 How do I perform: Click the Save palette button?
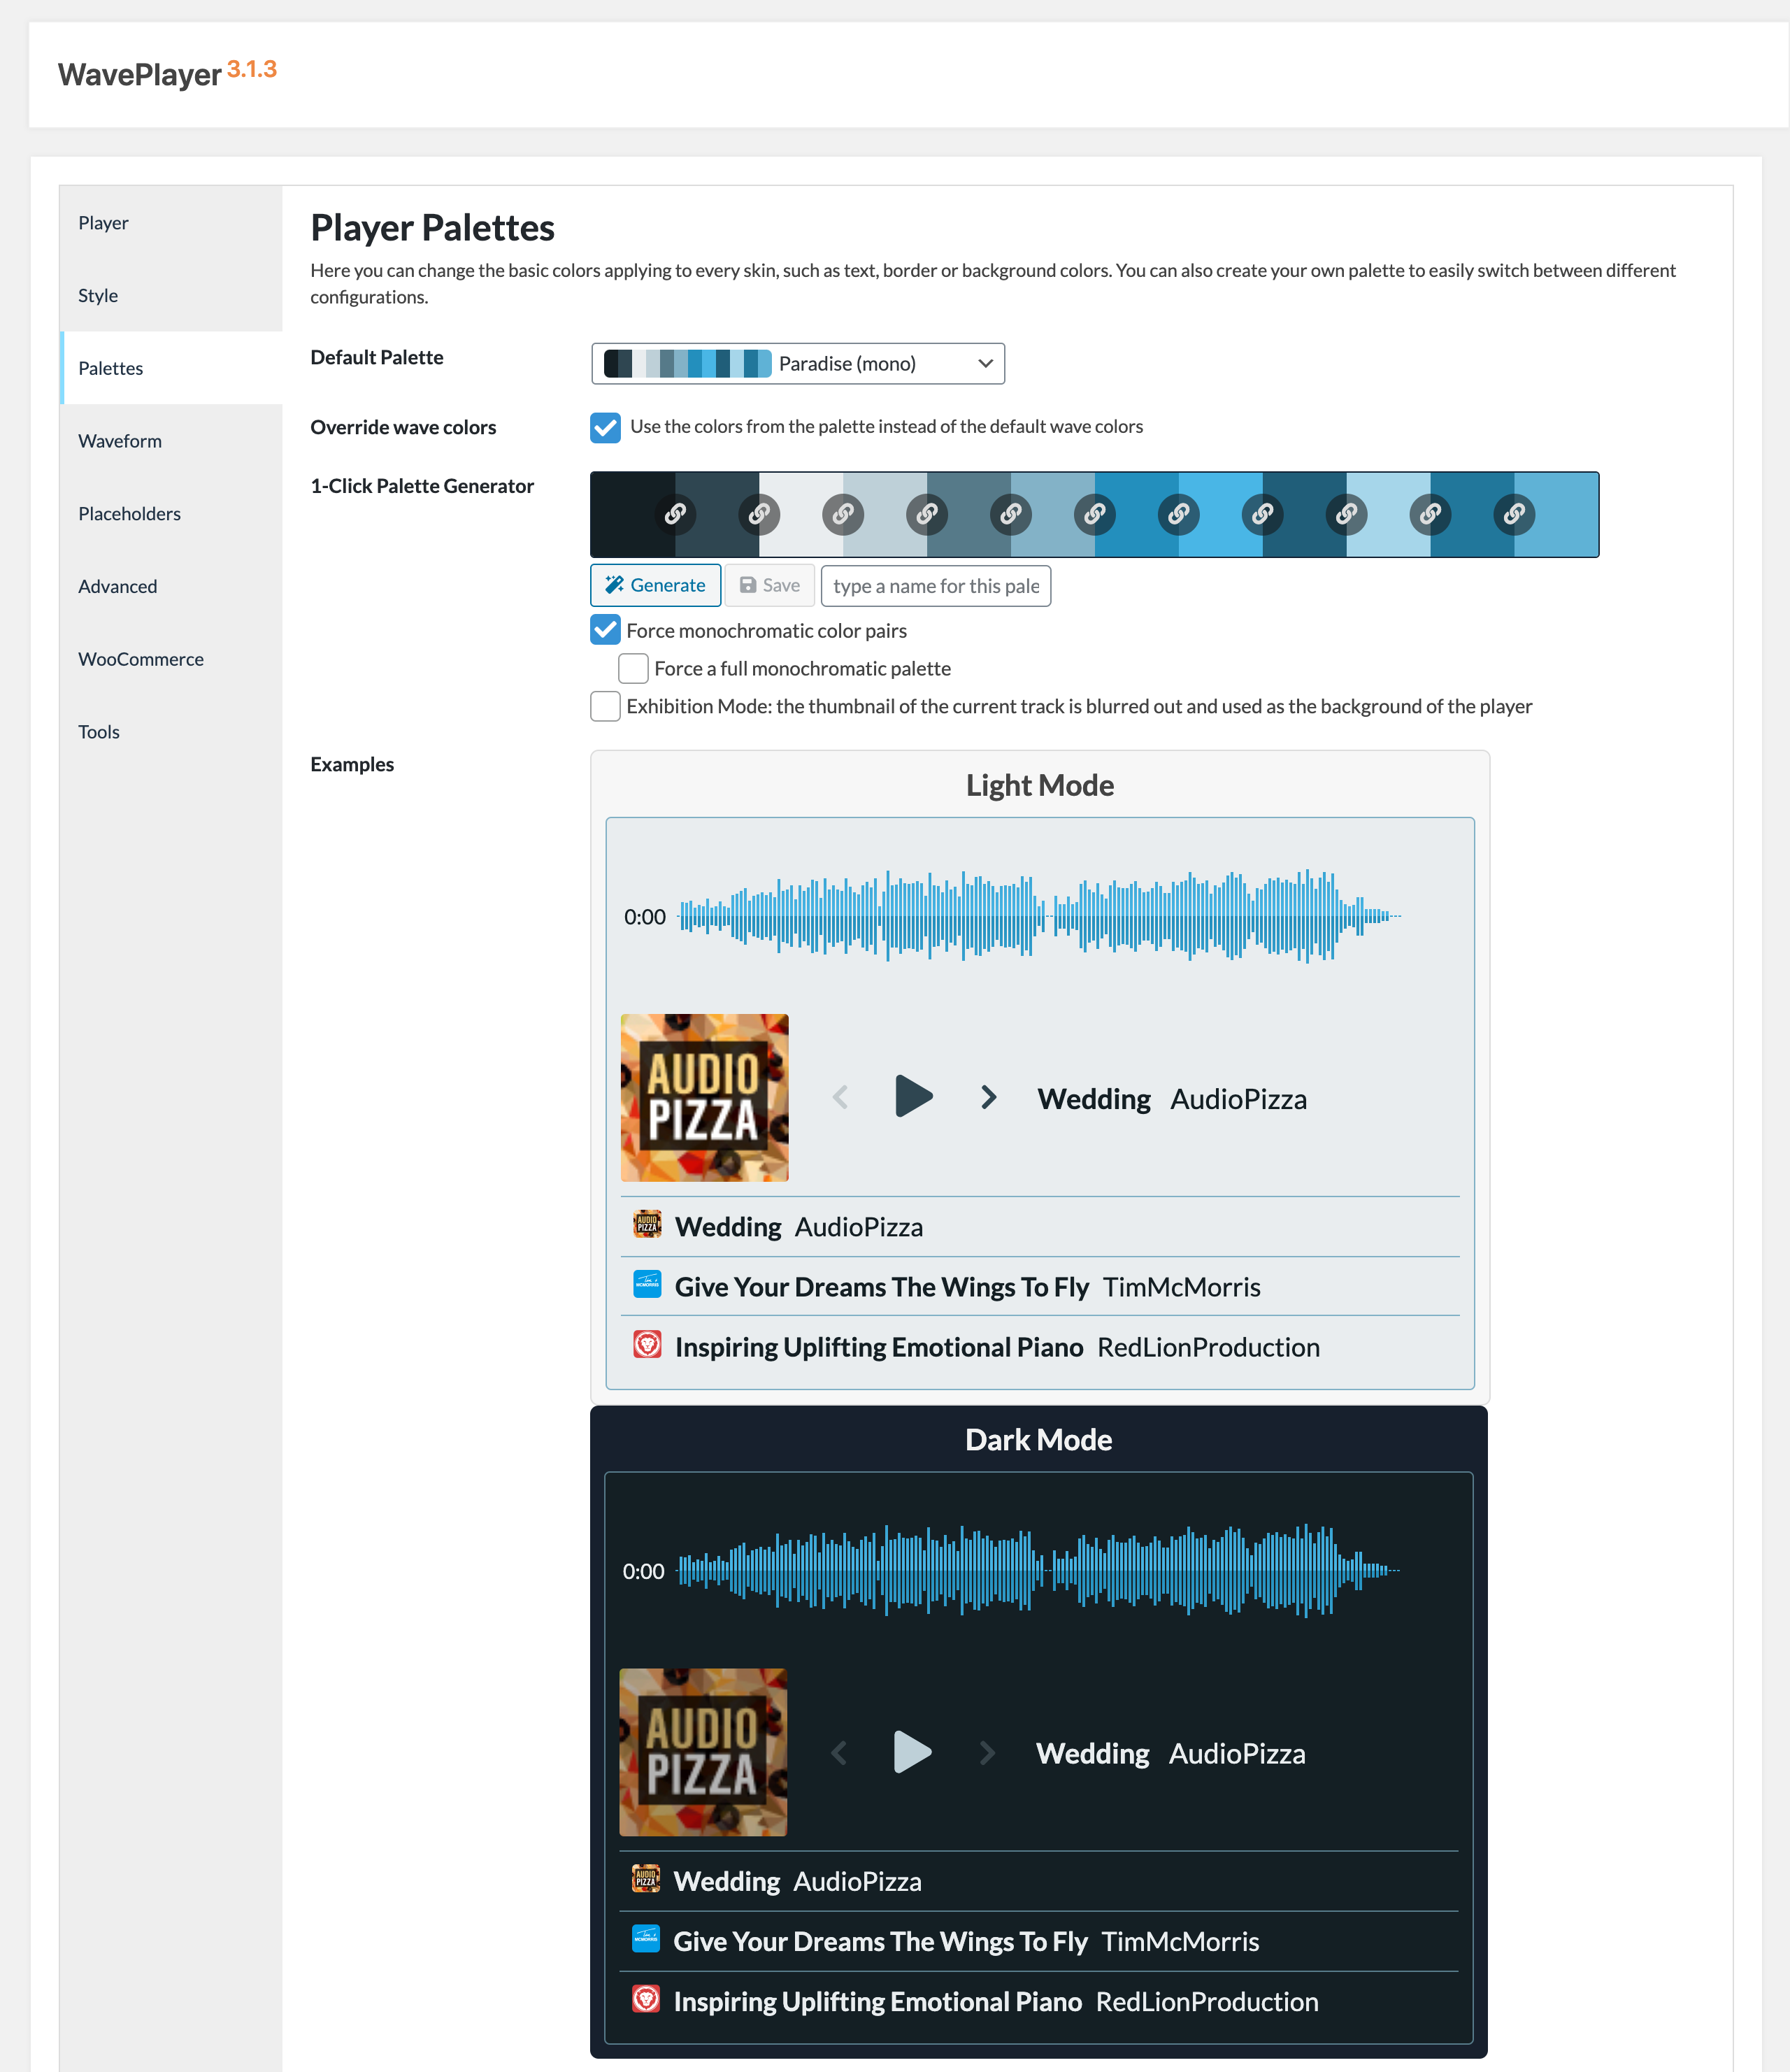click(x=769, y=586)
